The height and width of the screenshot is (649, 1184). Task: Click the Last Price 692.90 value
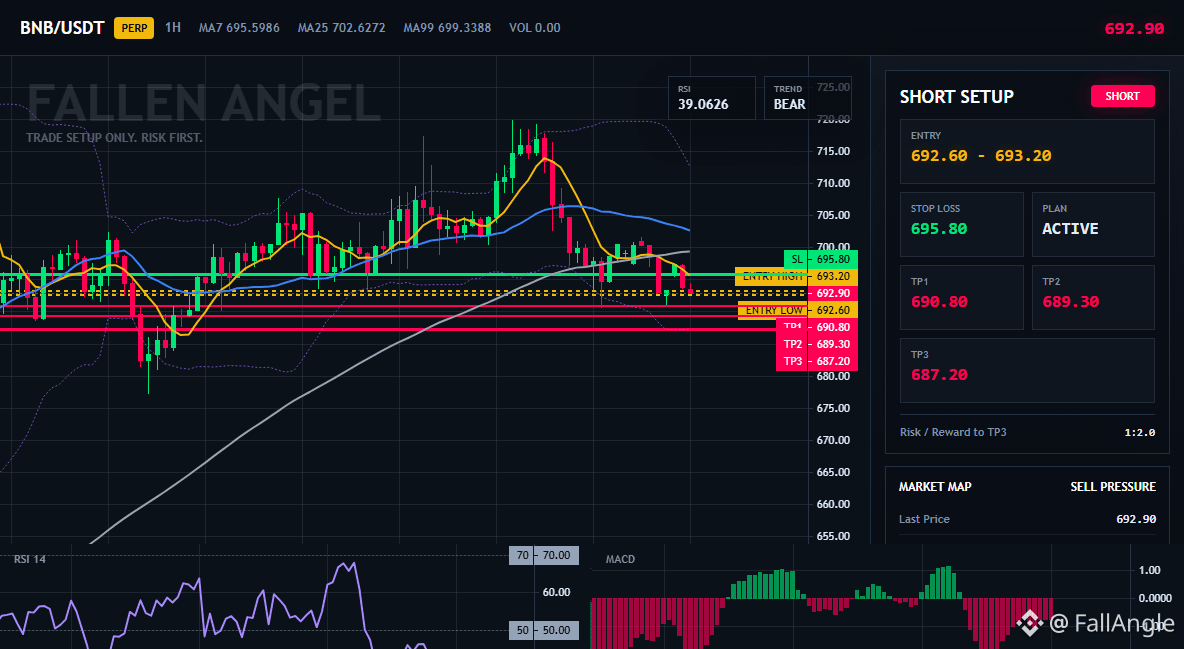click(1136, 519)
